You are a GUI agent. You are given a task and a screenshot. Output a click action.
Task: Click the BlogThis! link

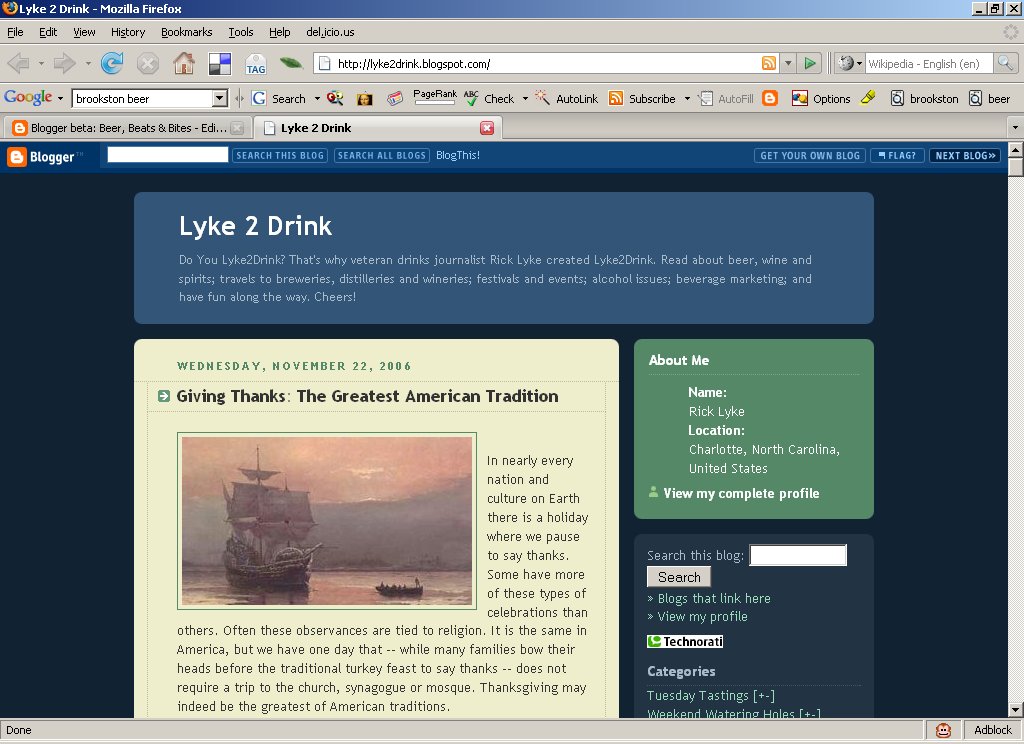[457, 155]
